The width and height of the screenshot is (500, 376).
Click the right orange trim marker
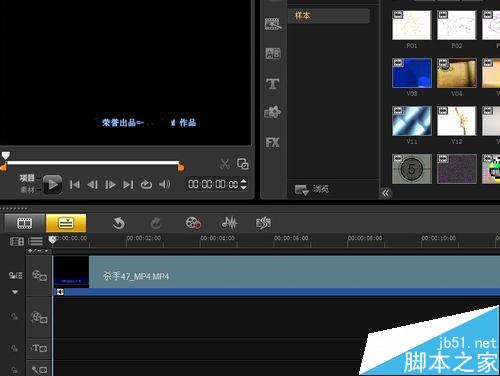pos(181,167)
